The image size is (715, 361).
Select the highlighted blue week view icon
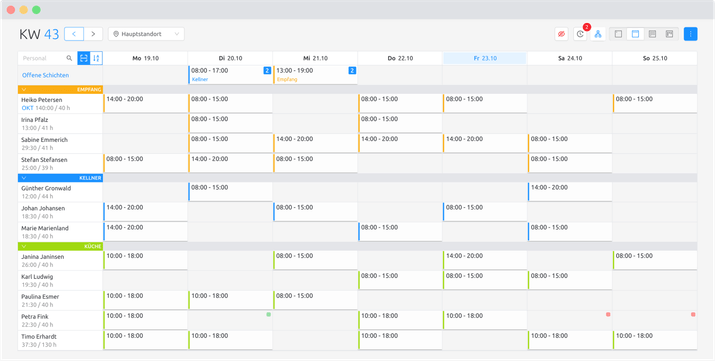(x=635, y=34)
